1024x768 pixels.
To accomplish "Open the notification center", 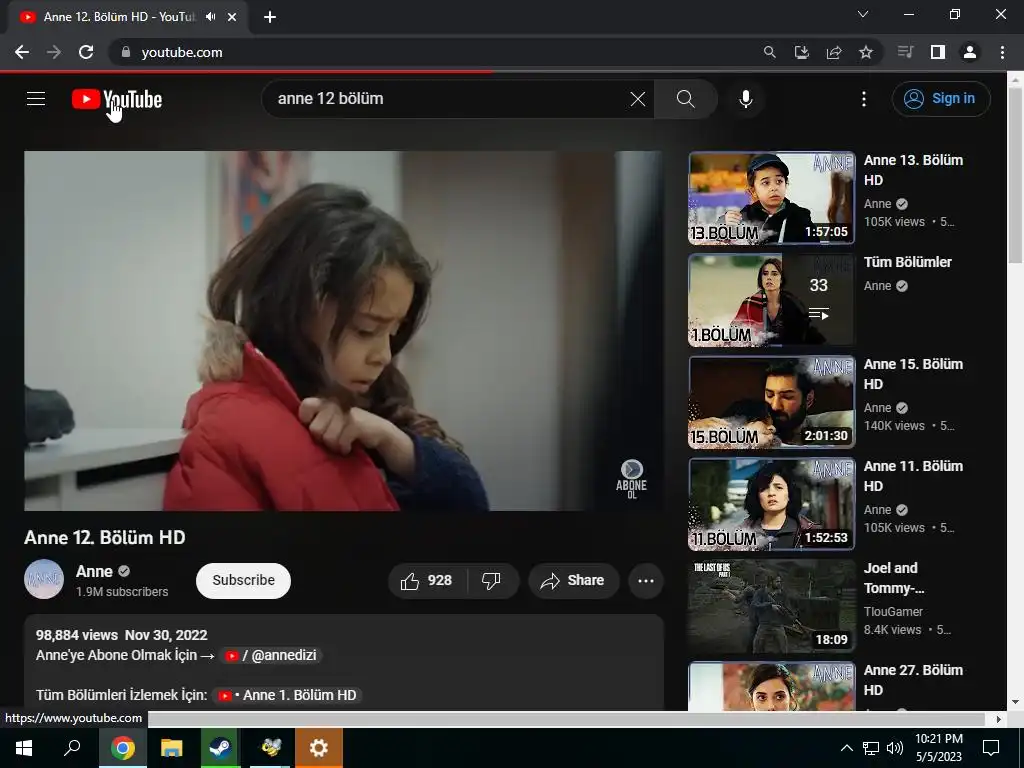I will (x=991, y=748).
